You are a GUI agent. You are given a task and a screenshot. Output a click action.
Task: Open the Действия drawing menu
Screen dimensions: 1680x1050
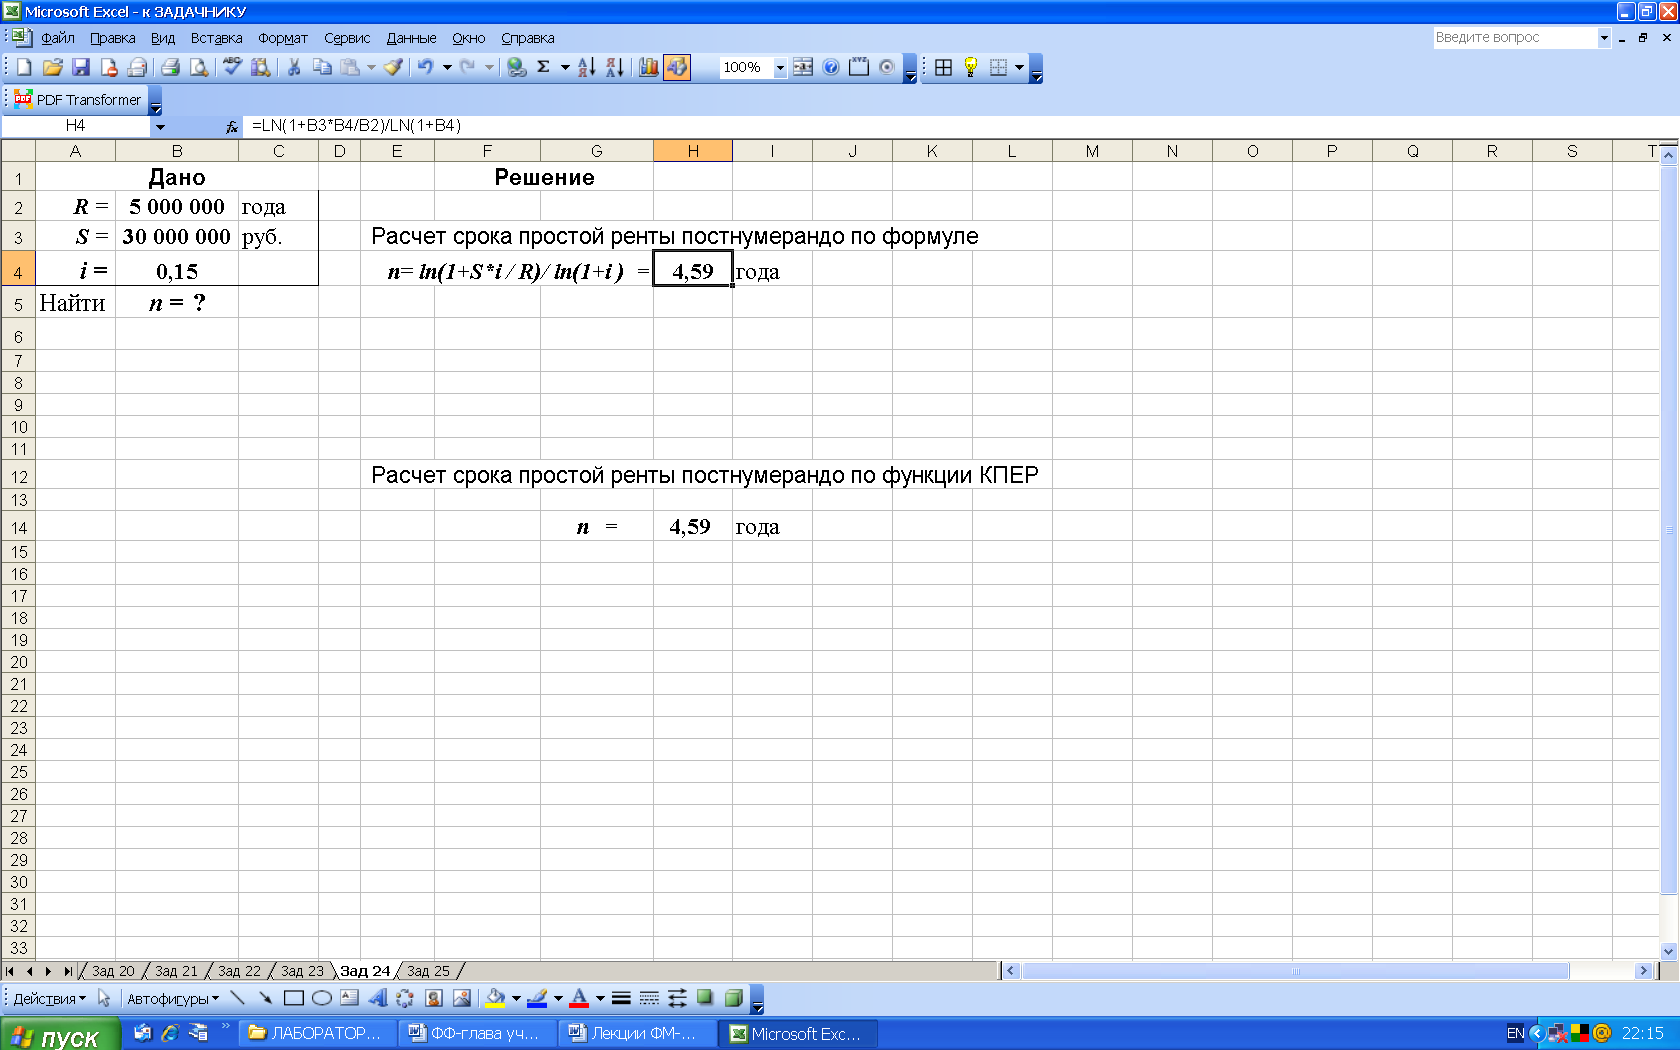pos(49,998)
